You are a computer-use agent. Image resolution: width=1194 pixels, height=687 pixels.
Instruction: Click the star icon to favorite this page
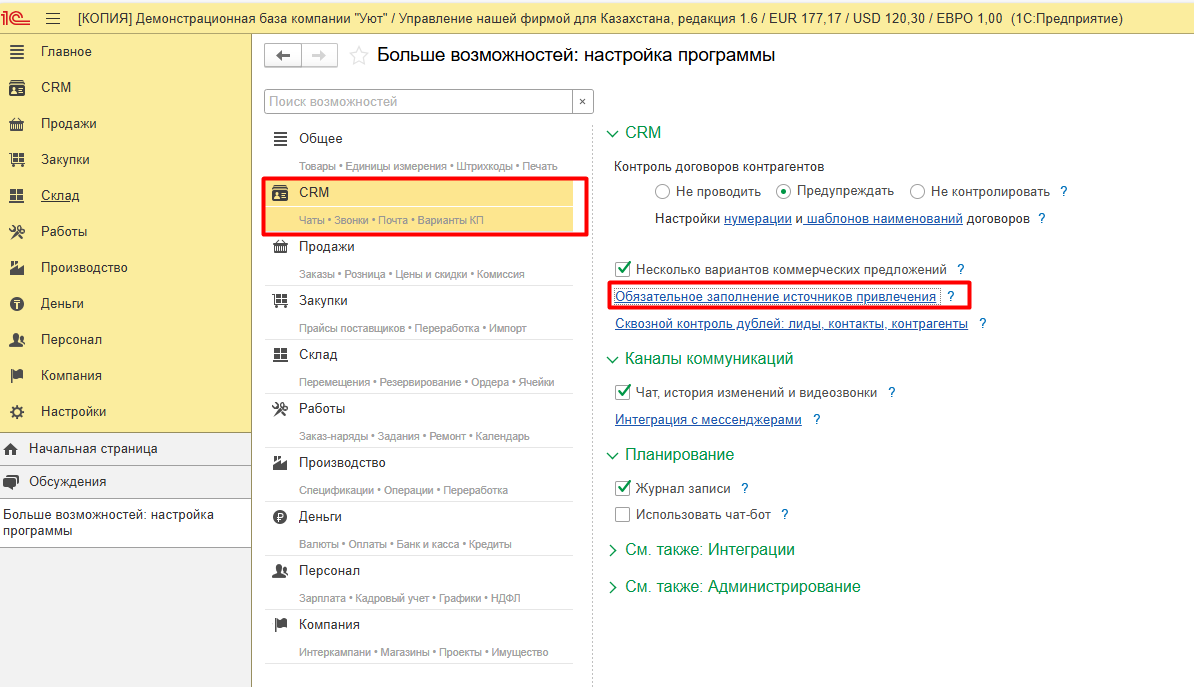click(x=358, y=56)
